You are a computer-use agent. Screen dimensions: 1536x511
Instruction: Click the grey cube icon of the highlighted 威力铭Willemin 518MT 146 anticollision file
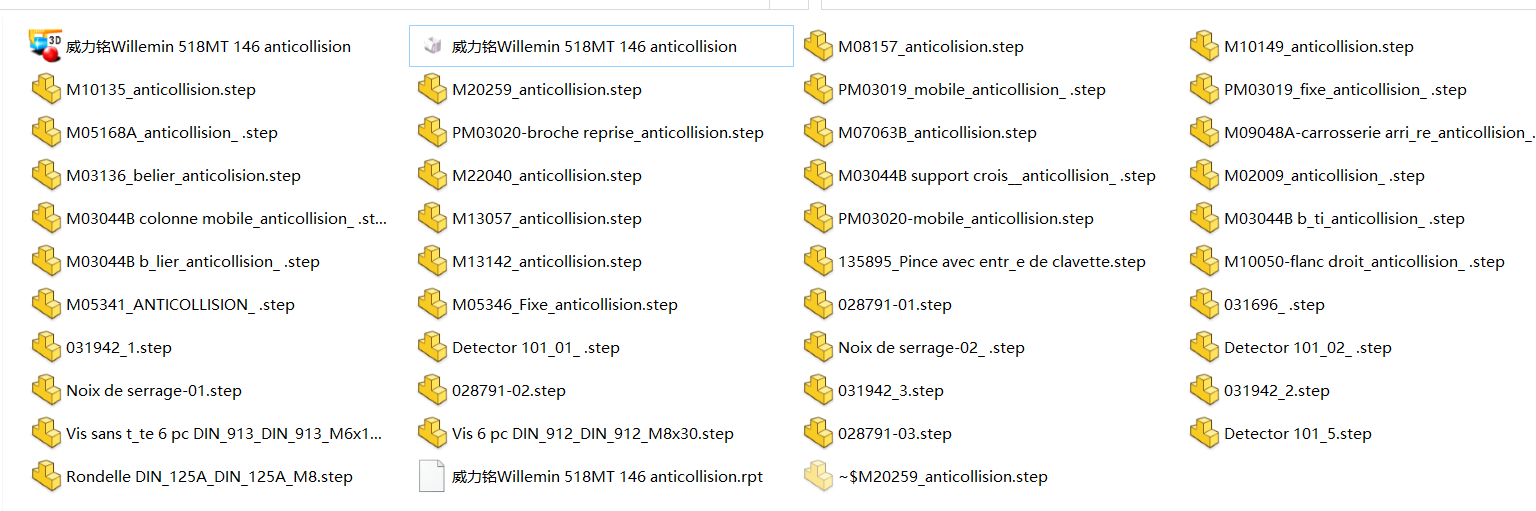[x=433, y=46]
